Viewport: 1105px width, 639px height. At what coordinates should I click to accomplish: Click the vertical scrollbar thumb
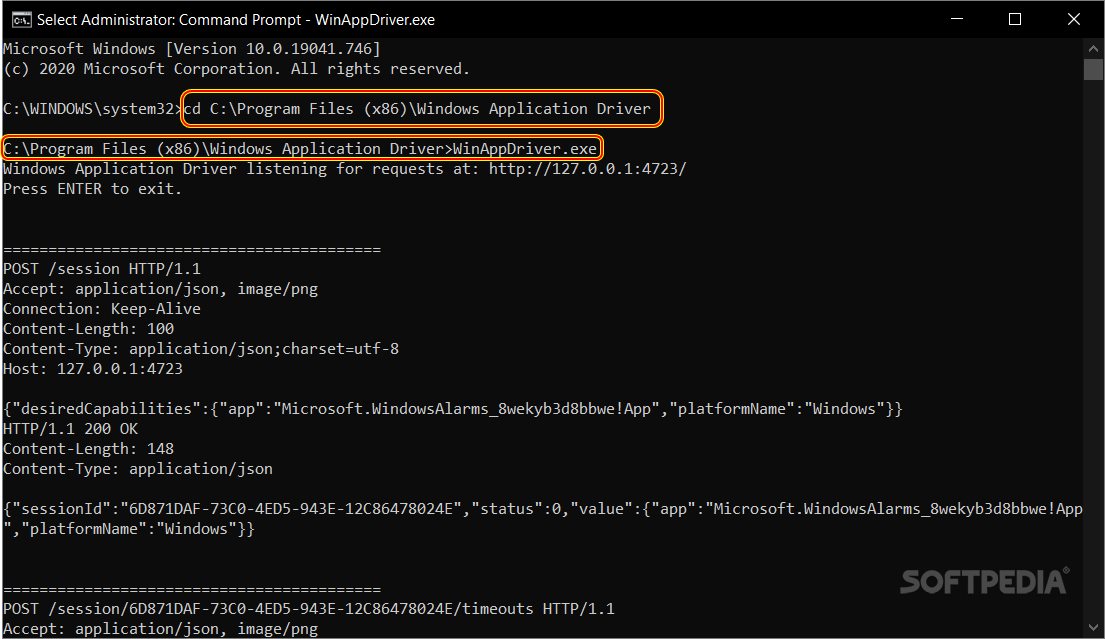(1093, 69)
